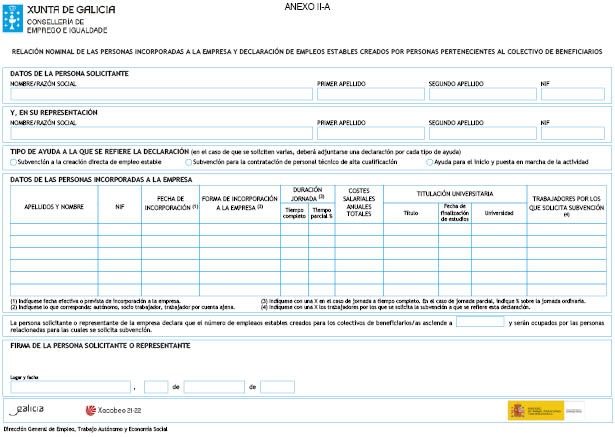Select 'Subvención para la contratación de personal técnico'
Image resolution: width=615 pixels, height=437 pixels.
click(189, 161)
